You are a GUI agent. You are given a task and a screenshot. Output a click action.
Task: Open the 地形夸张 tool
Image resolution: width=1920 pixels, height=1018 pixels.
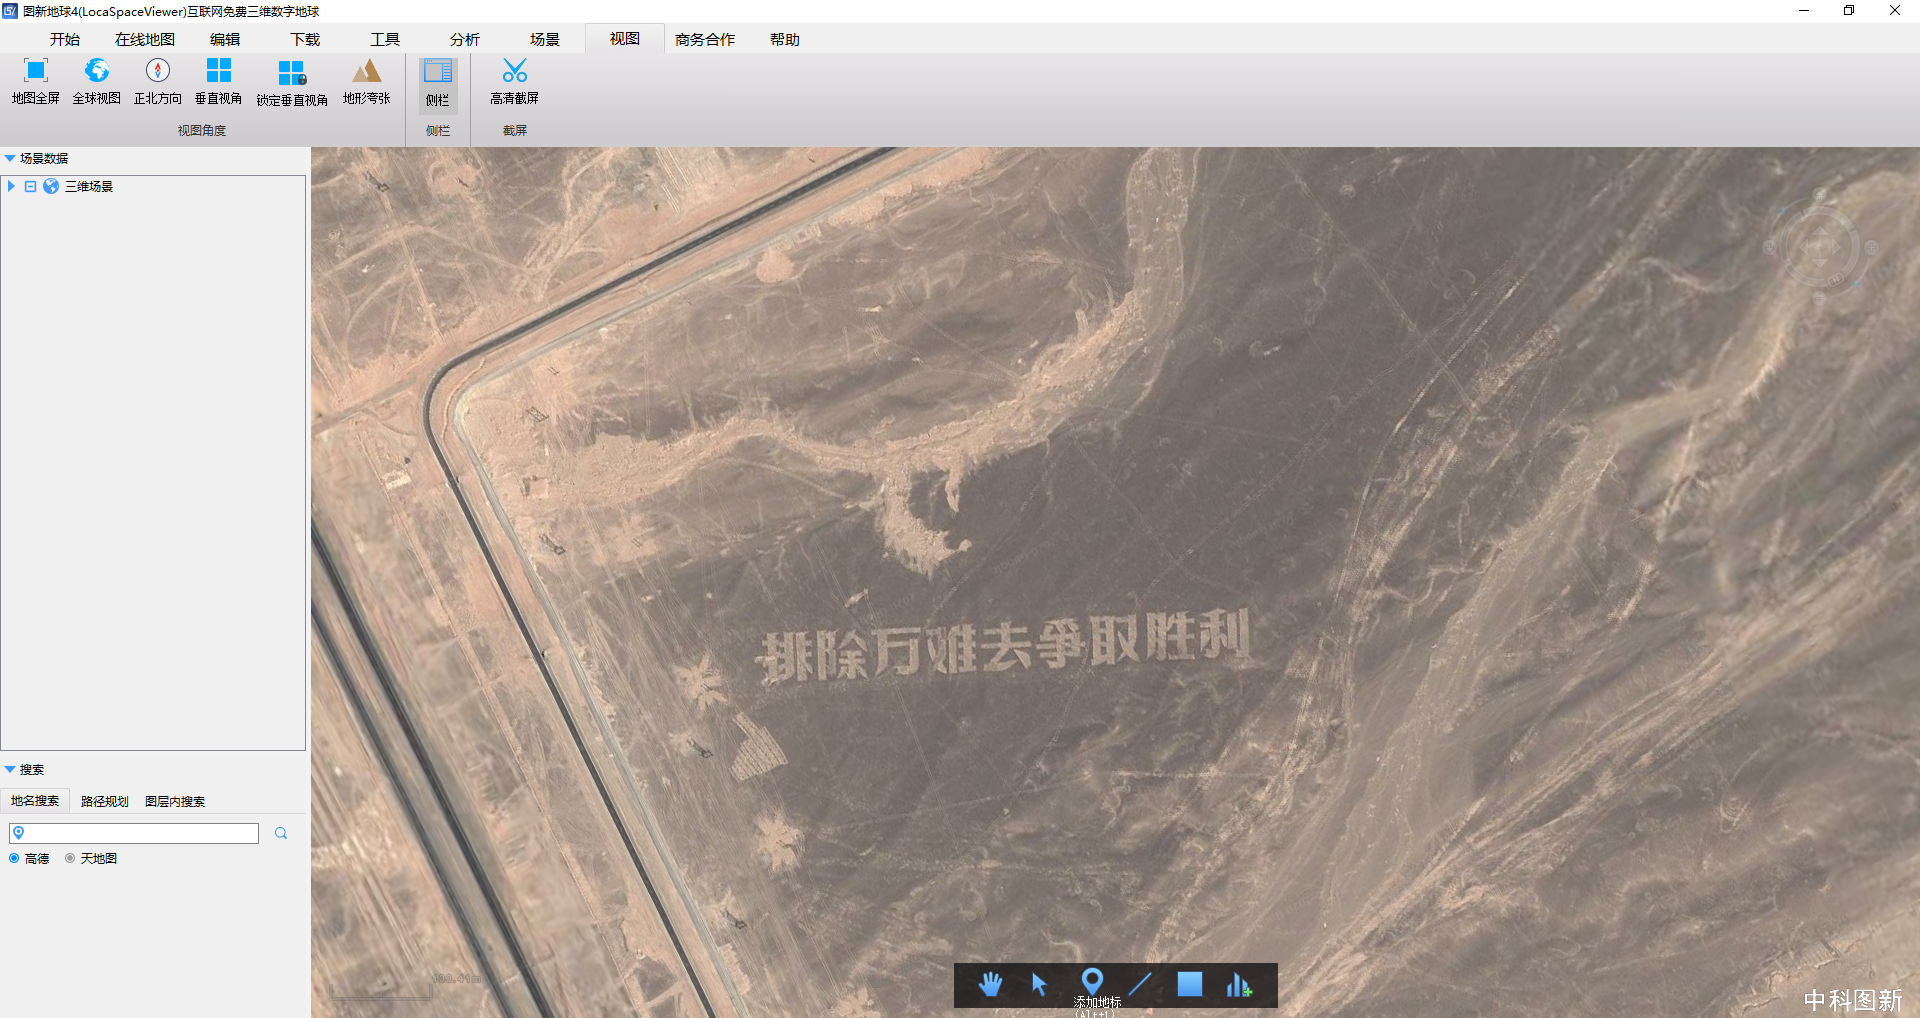tap(365, 82)
